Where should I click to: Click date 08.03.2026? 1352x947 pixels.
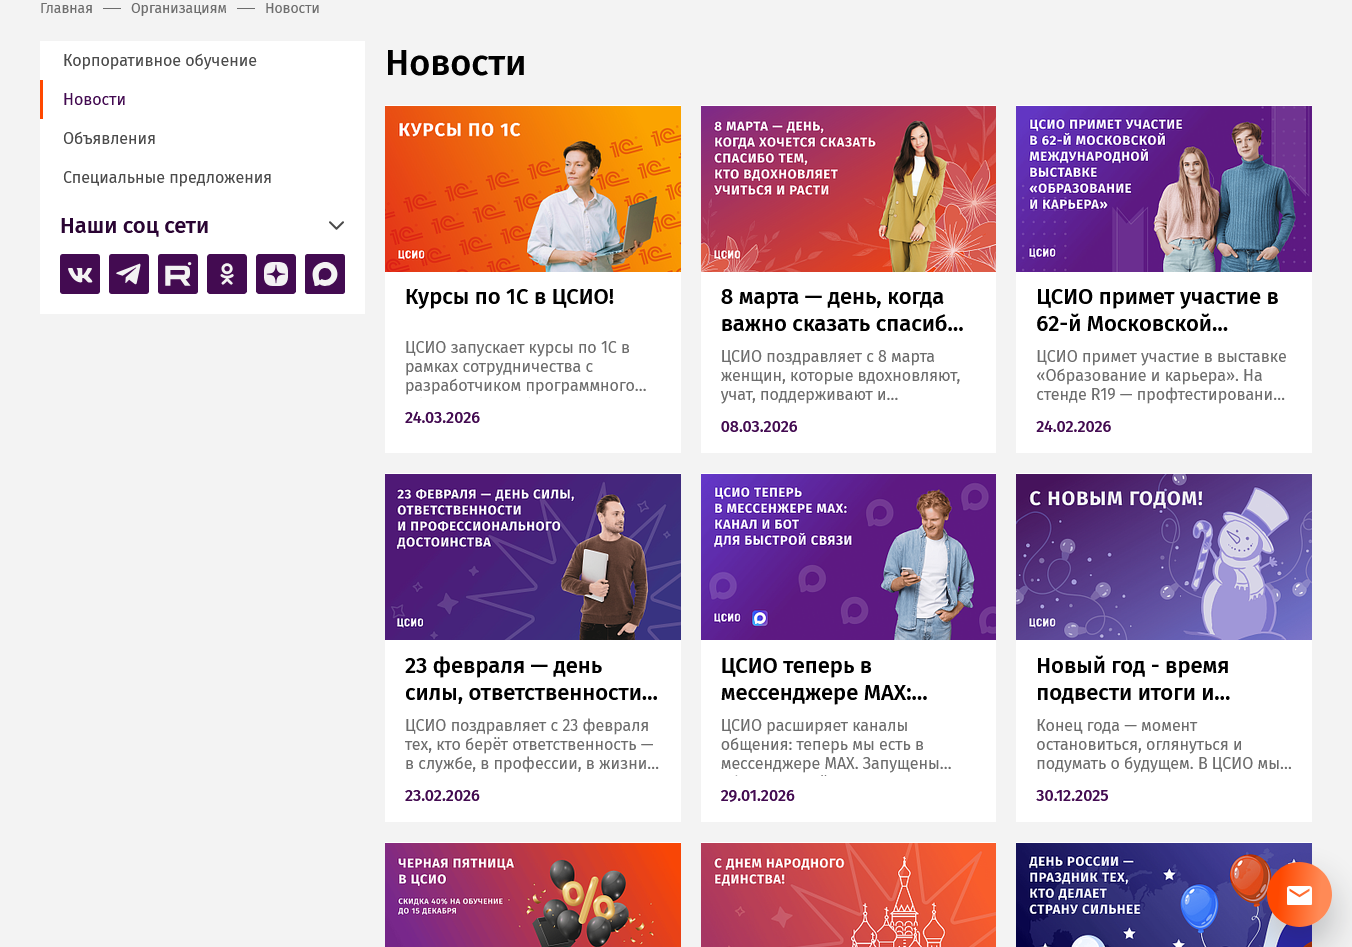click(759, 427)
